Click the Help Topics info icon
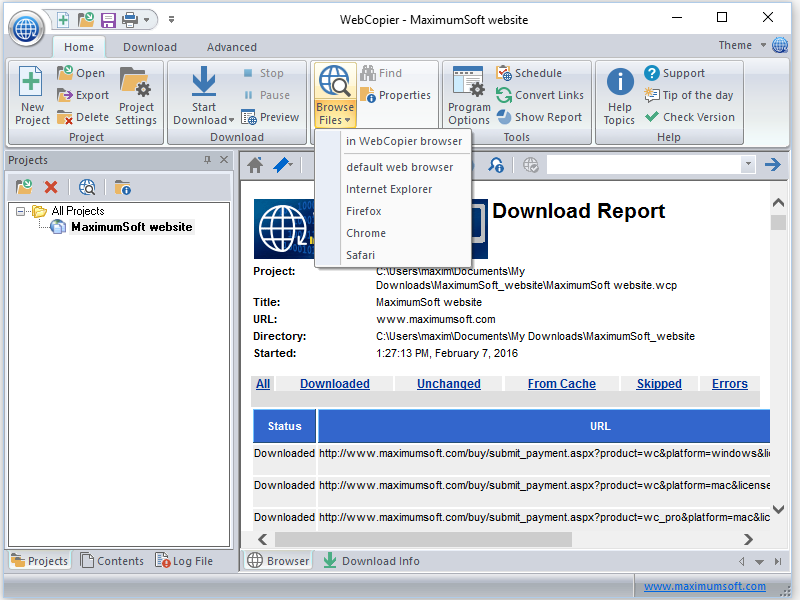 click(x=619, y=83)
